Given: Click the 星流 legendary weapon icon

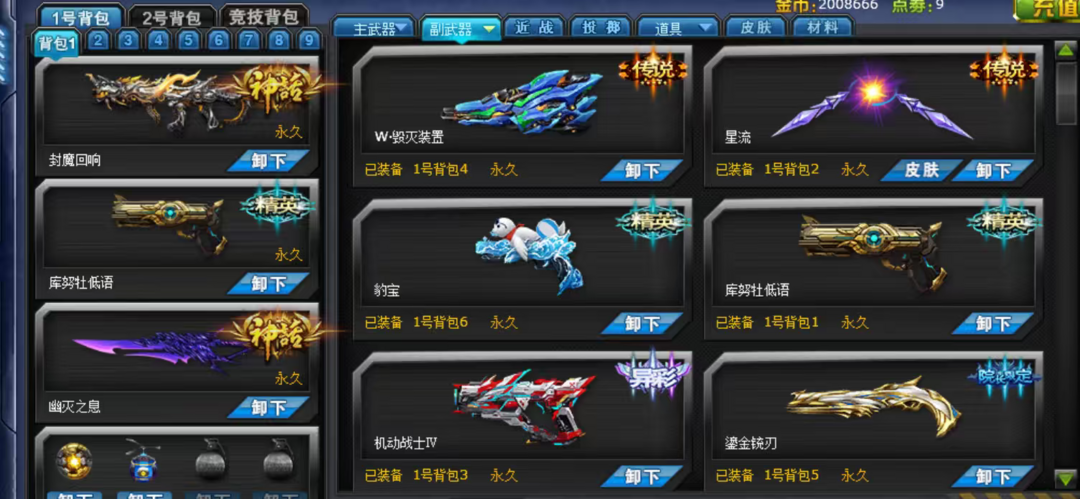Looking at the screenshot, I should (871, 105).
